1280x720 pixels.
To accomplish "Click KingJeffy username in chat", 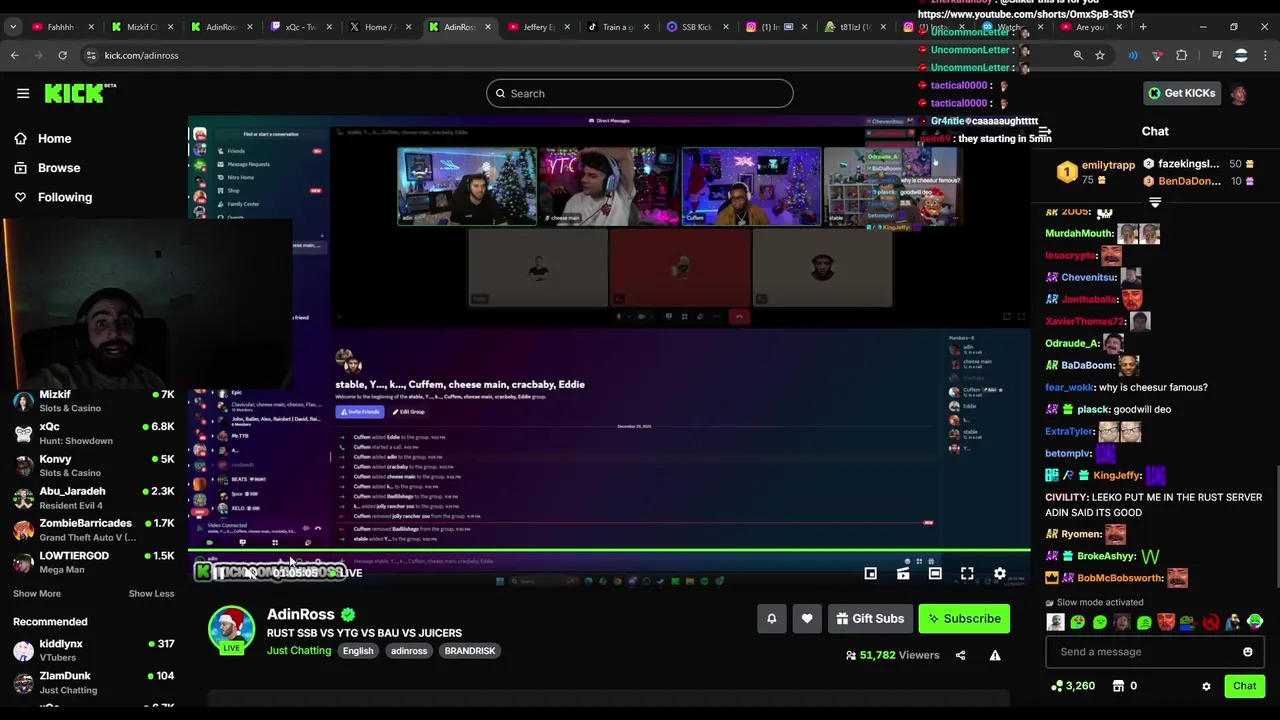I will [x=1116, y=476].
